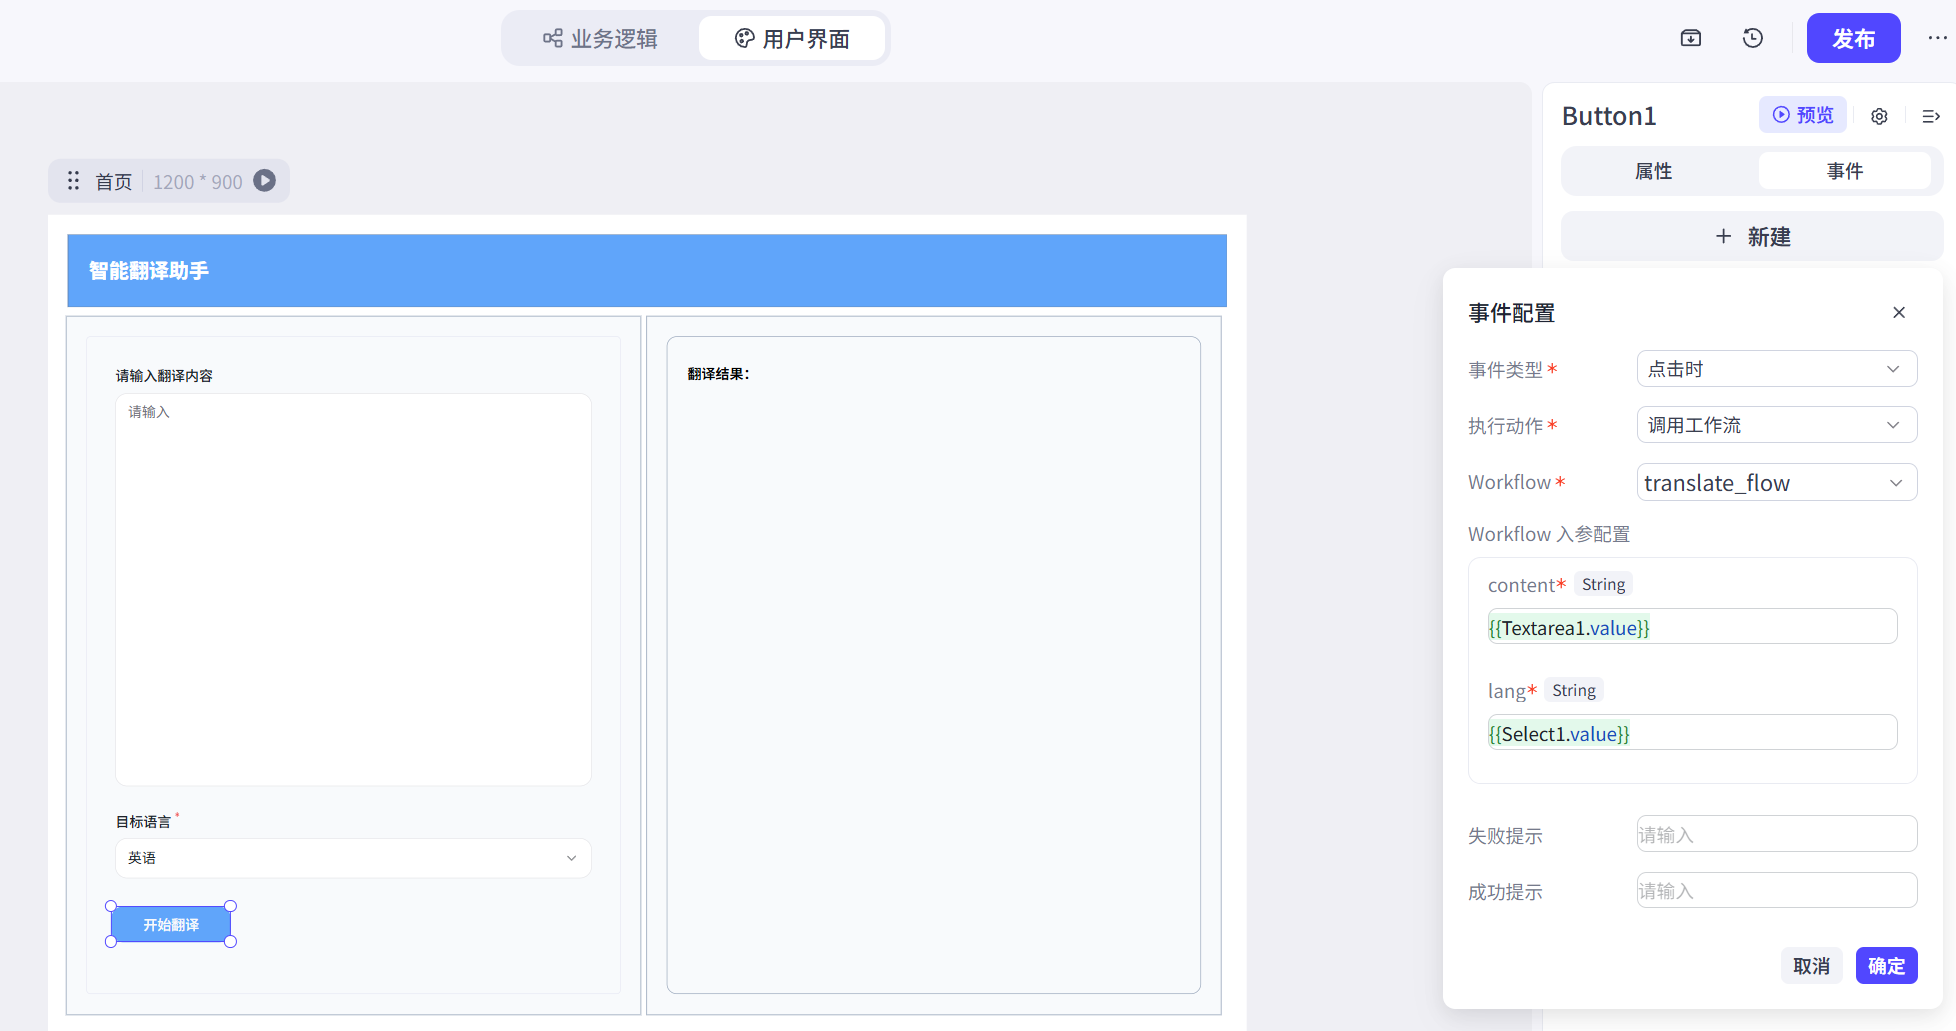Click the 取消 cancel button

pyautogui.click(x=1811, y=966)
